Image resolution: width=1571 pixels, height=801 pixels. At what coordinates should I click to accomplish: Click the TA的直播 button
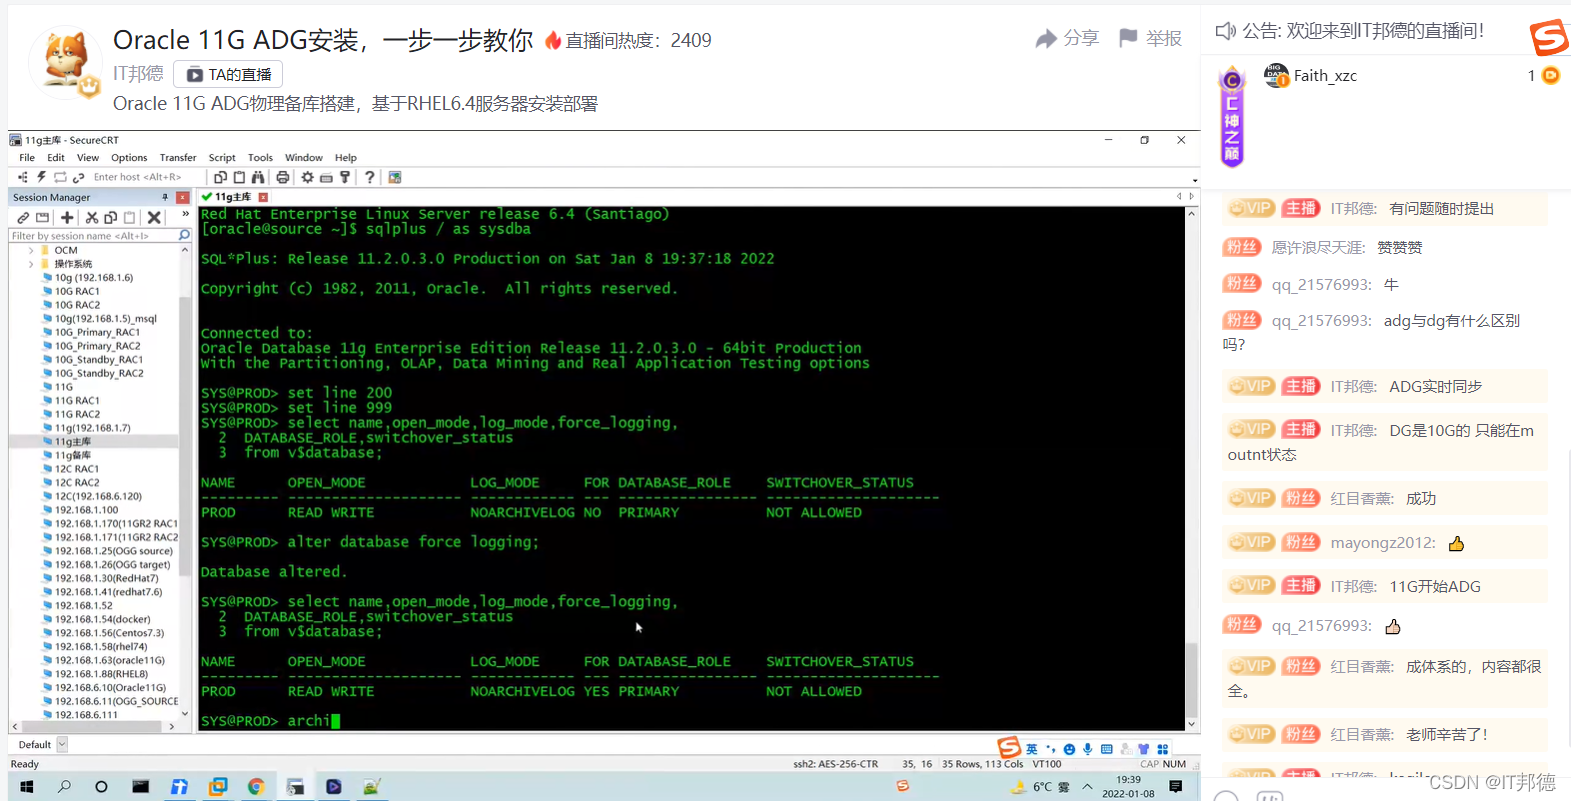[228, 74]
